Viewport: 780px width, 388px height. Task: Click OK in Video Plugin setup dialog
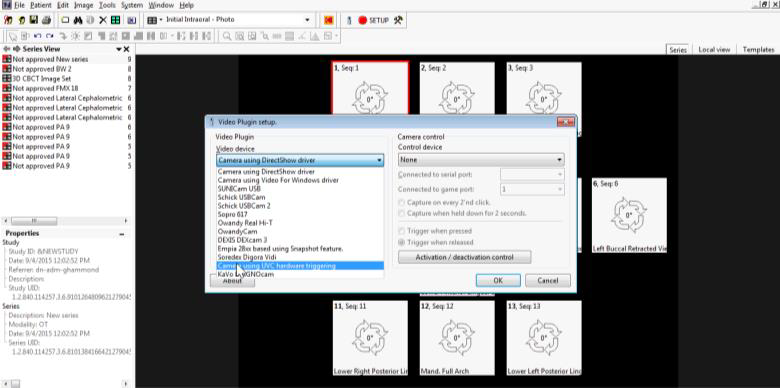point(498,281)
